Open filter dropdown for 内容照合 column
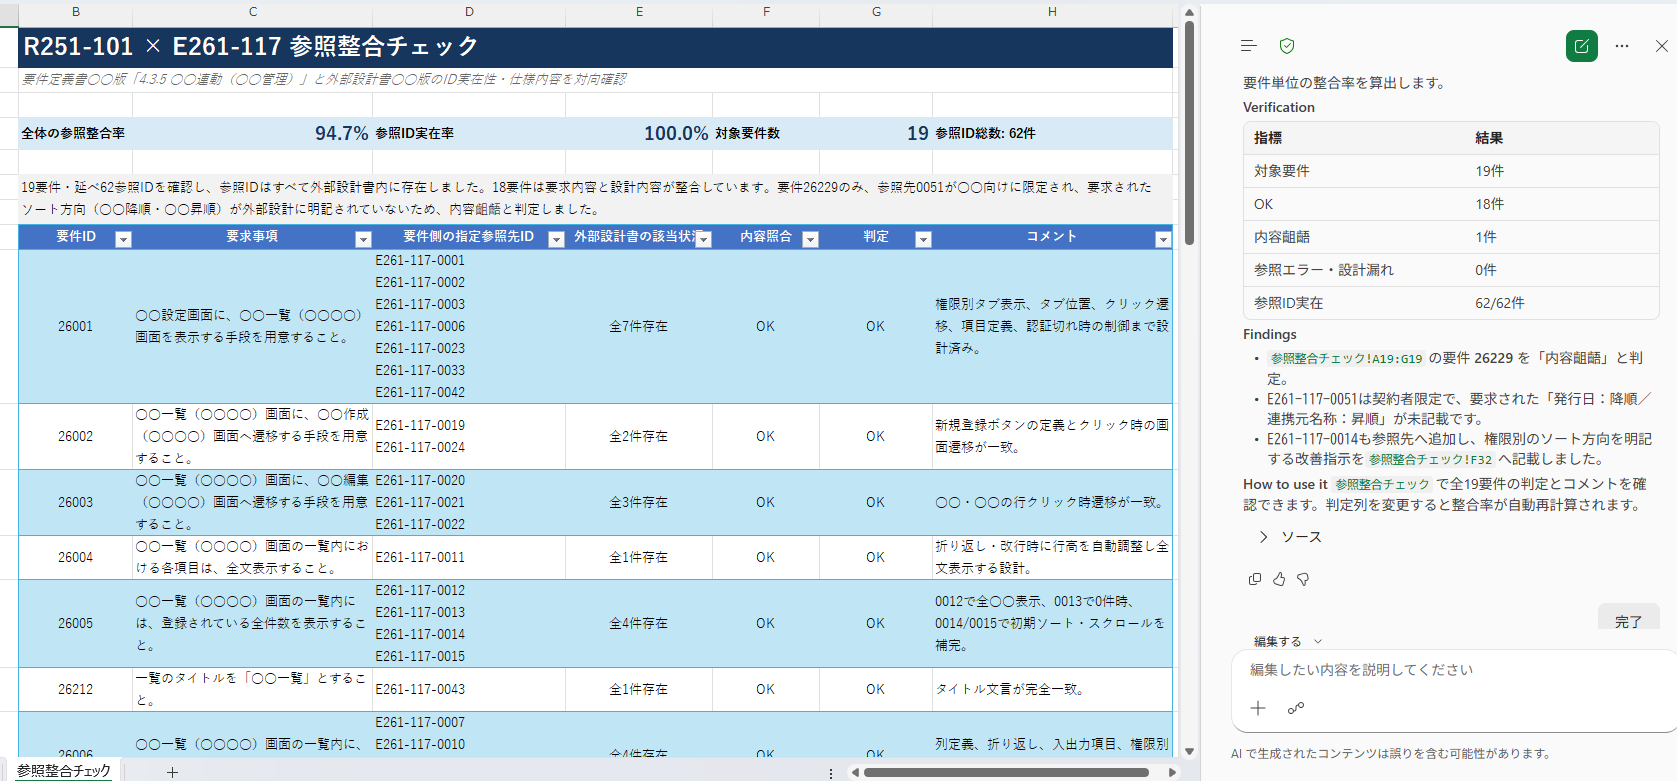1677x781 pixels. coord(810,239)
